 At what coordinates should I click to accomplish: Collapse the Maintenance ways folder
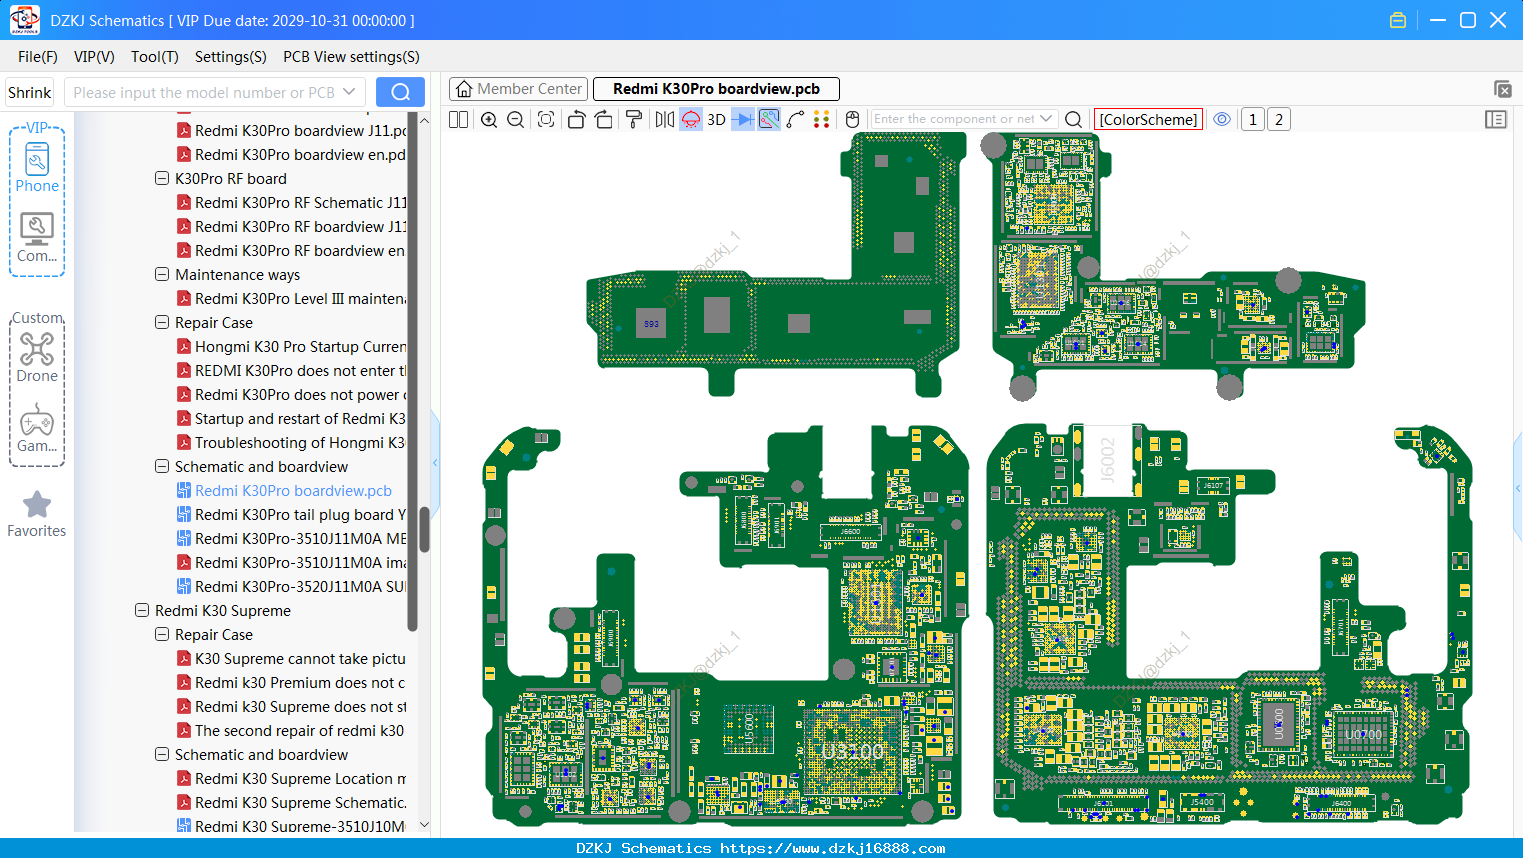pyautogui.click(x=162, y=275)
